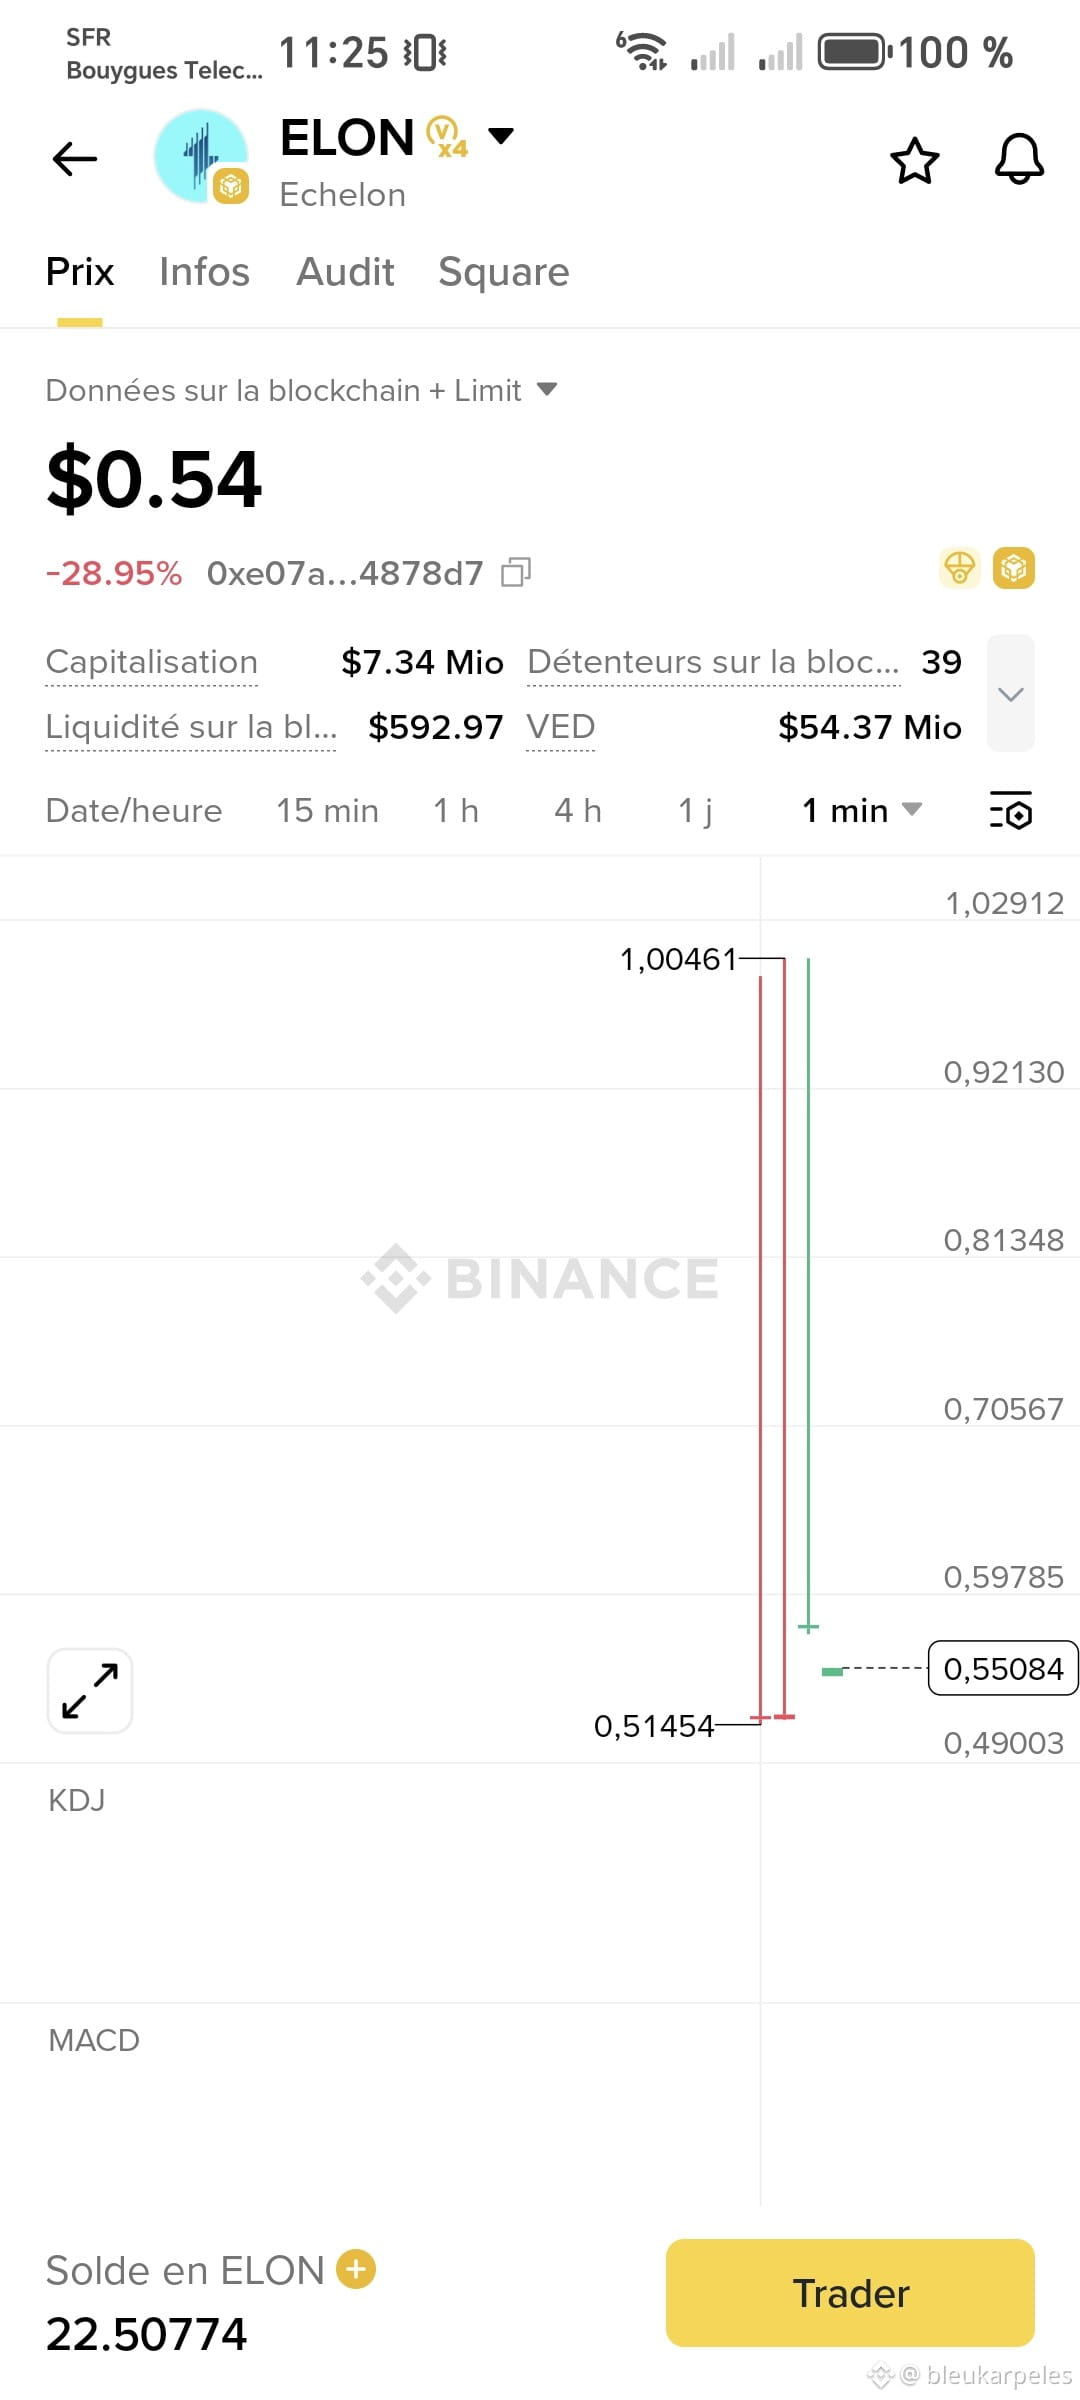Open chart indicator settings icon

pos(1011,810)
